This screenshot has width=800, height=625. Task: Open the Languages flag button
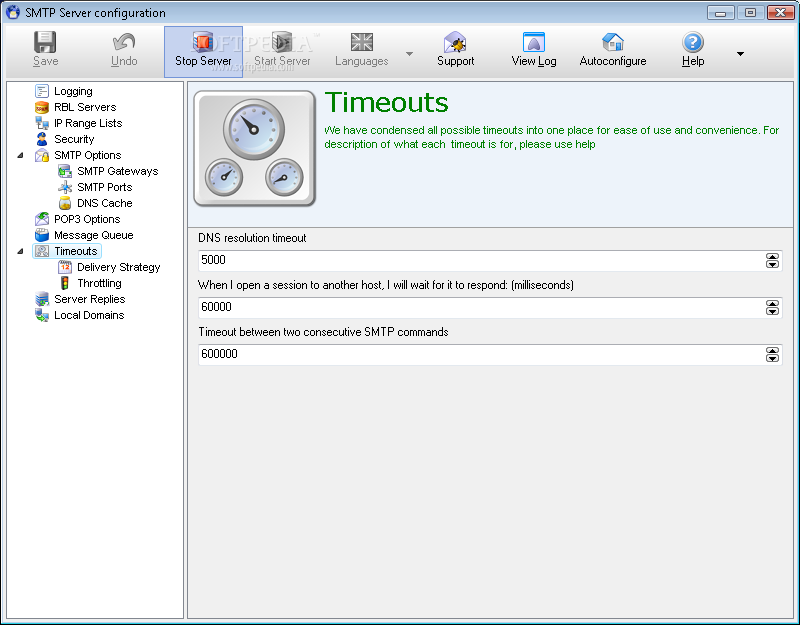tap(361, 50)
